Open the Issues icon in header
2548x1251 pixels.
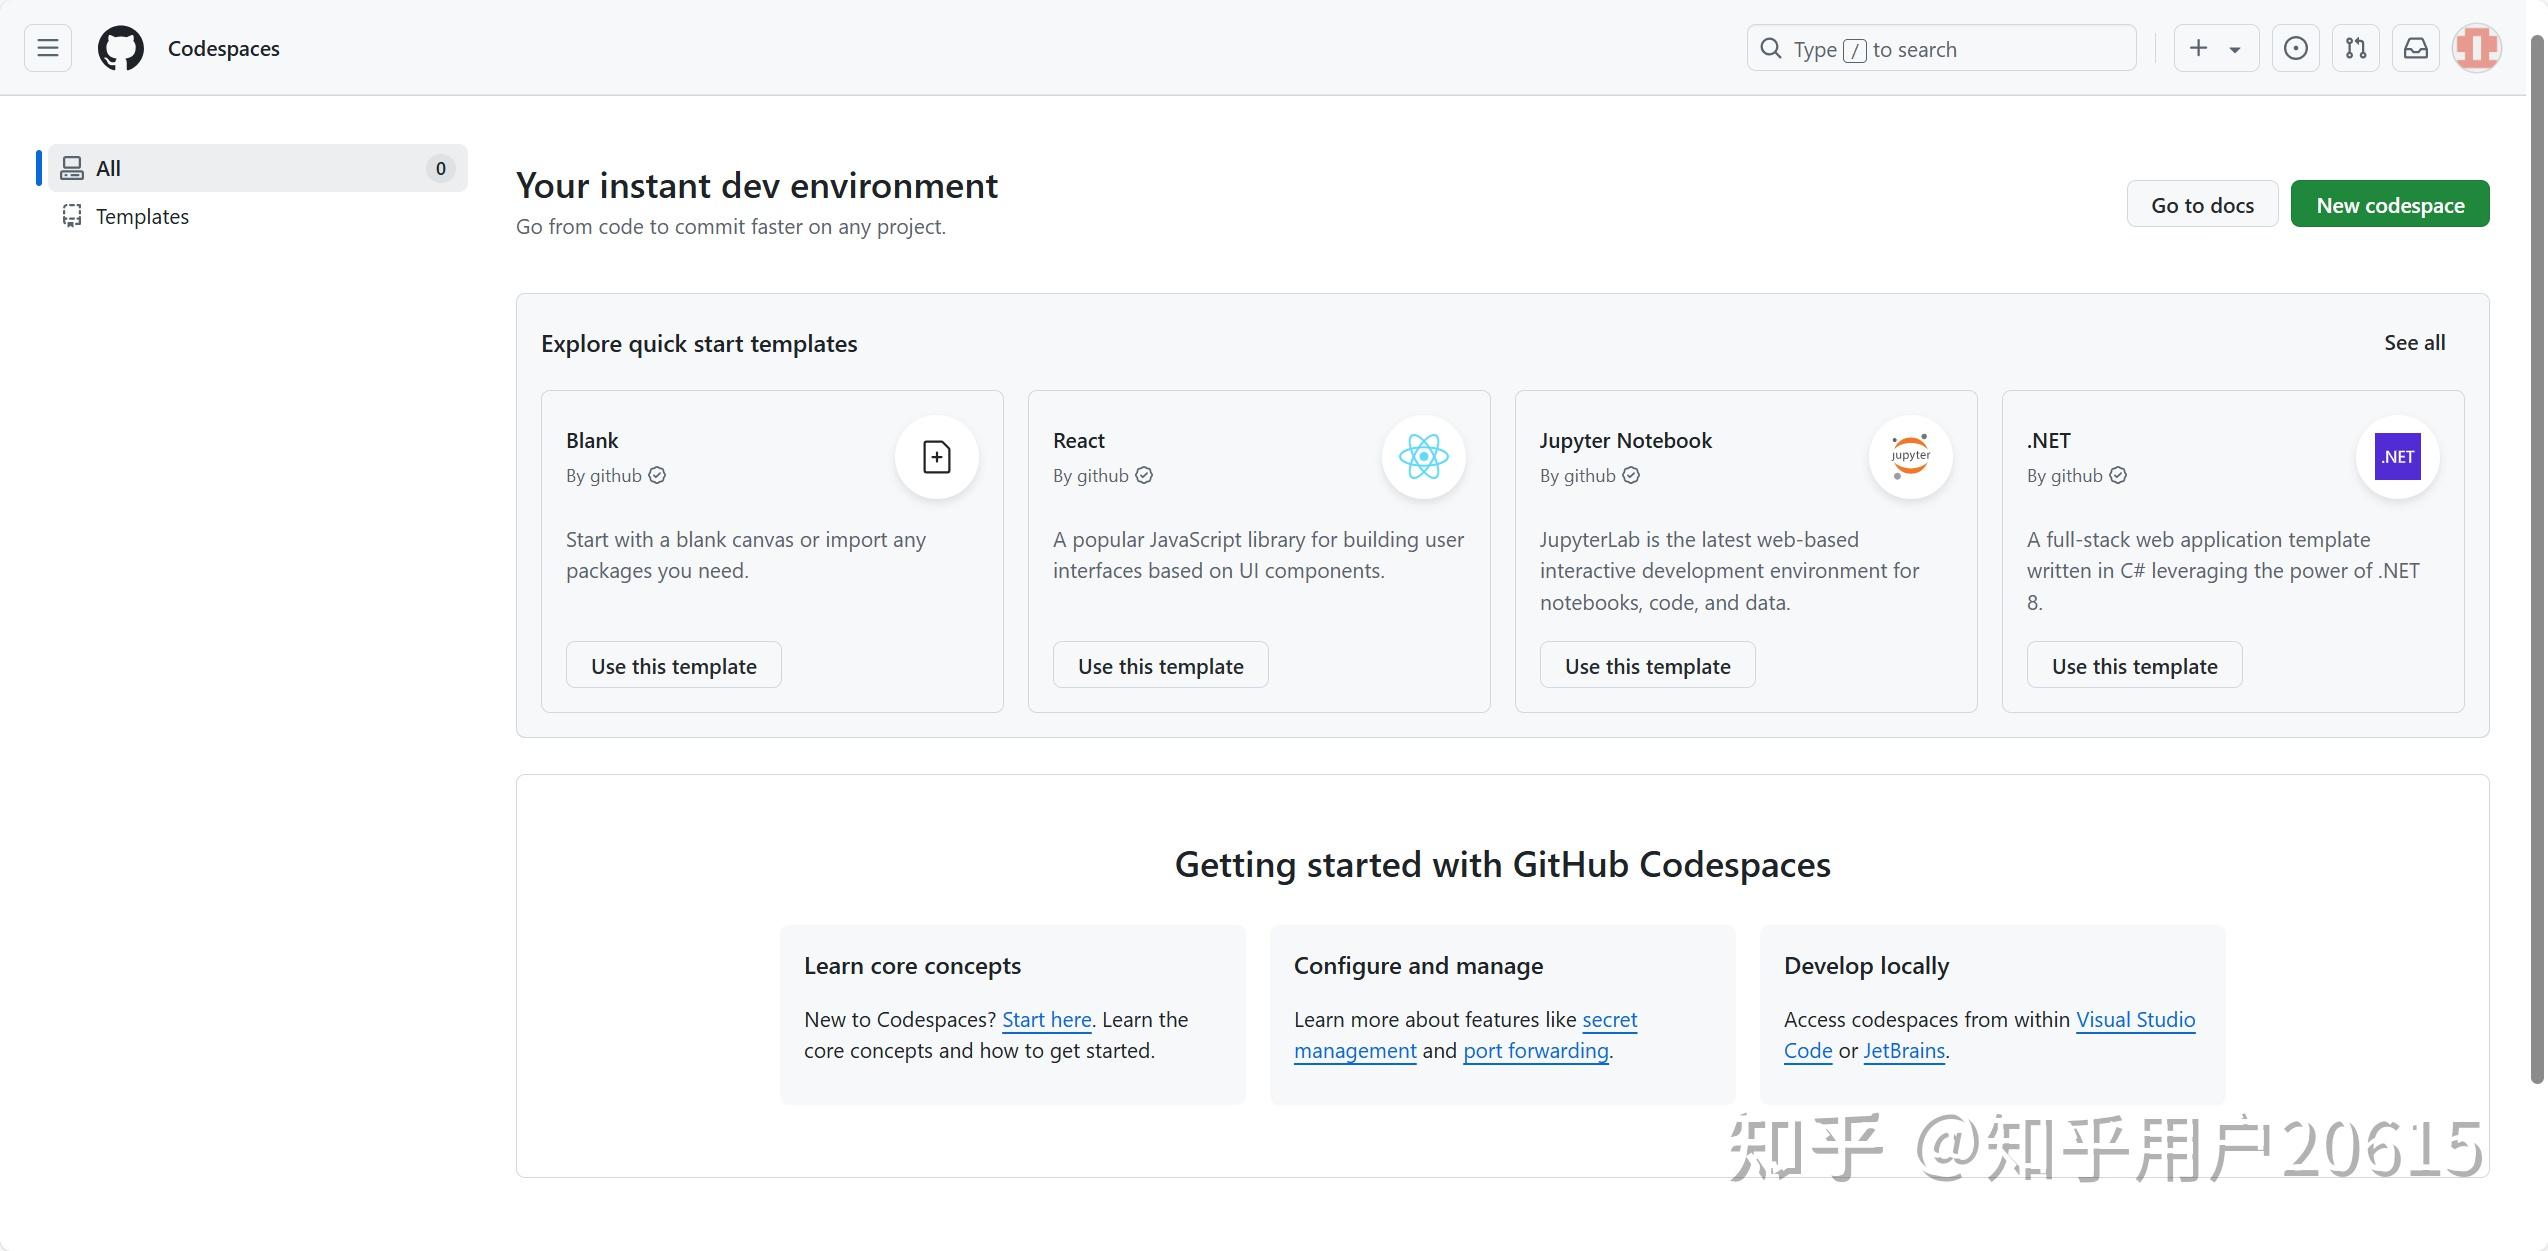point(2295,48)
